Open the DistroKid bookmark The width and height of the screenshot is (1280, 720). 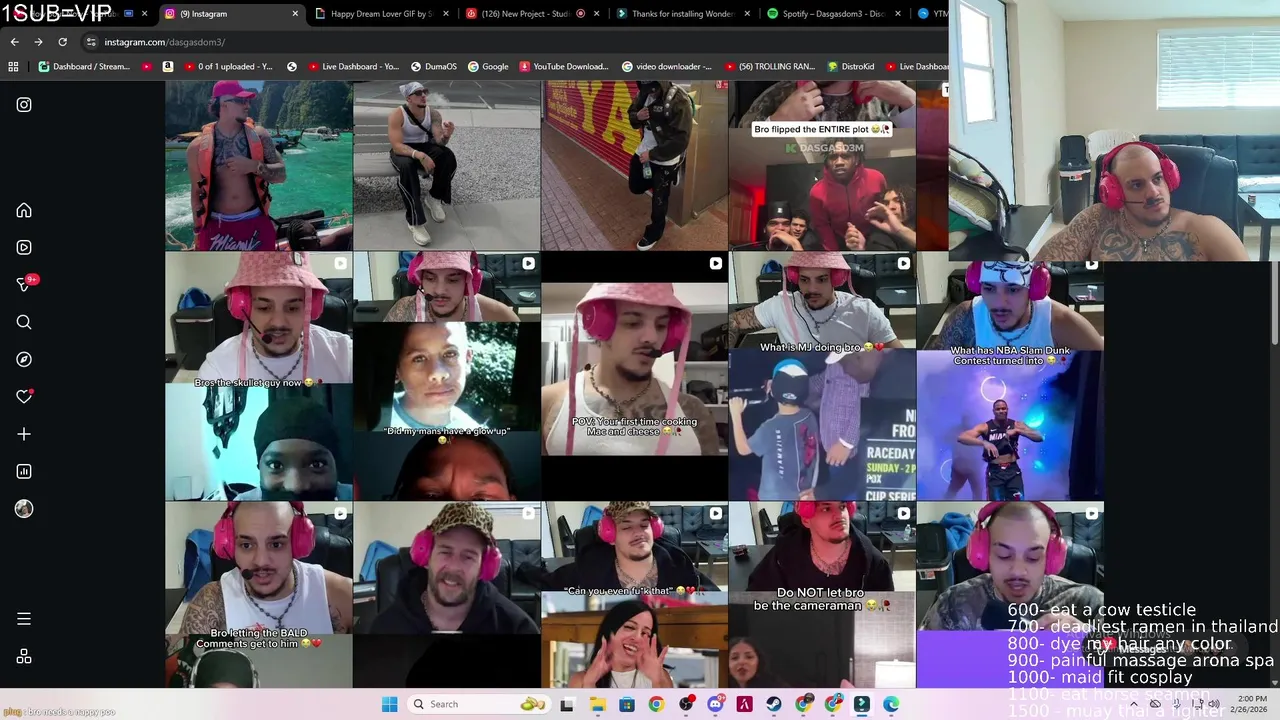tap(851, 67)
